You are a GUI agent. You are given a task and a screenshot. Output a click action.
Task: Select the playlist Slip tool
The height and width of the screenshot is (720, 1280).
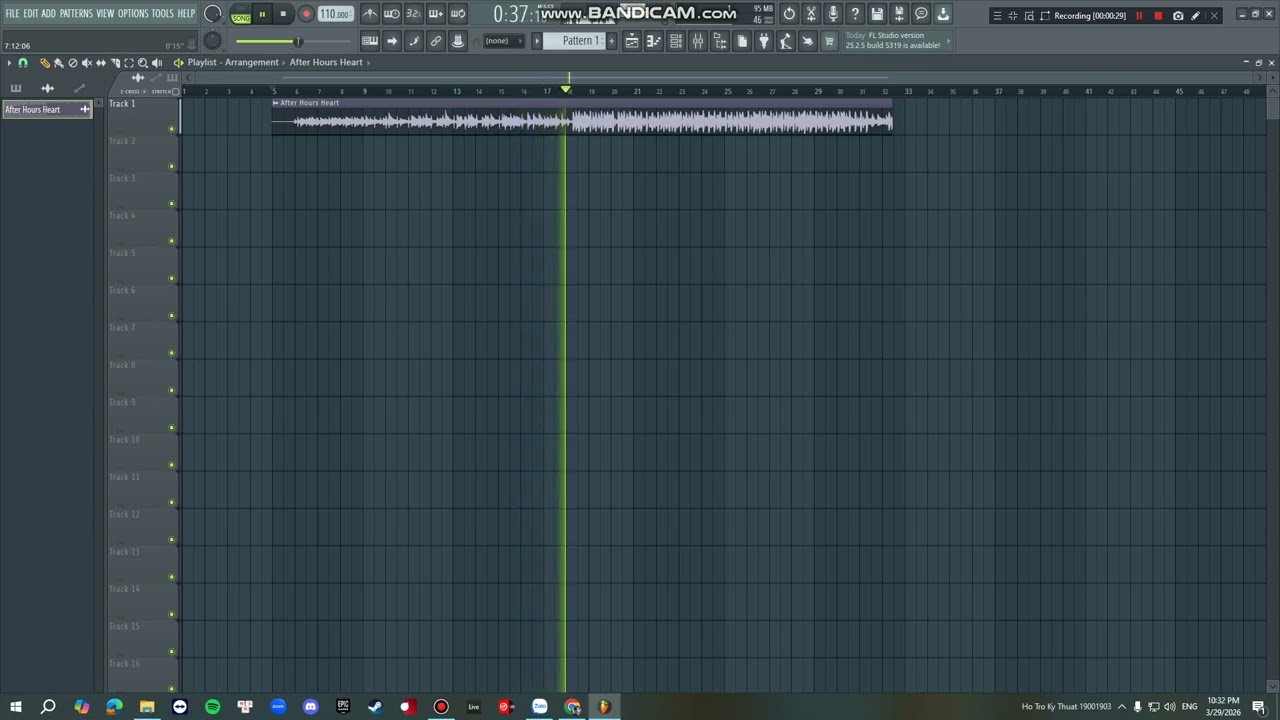[x=101, y=63]
